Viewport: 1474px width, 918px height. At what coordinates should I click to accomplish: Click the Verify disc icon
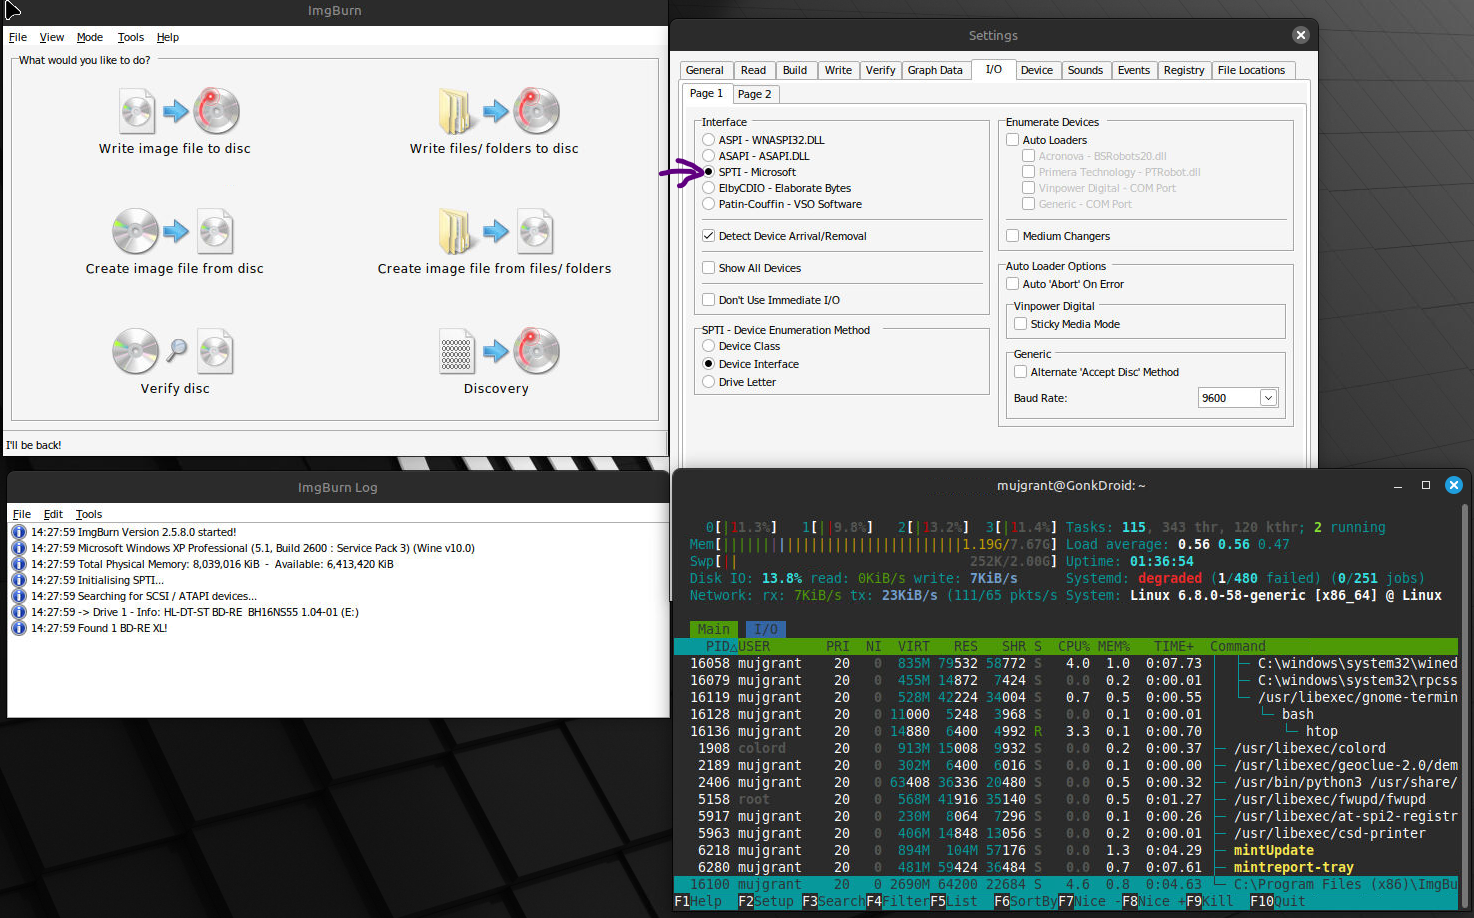click(x=173, y=351)
